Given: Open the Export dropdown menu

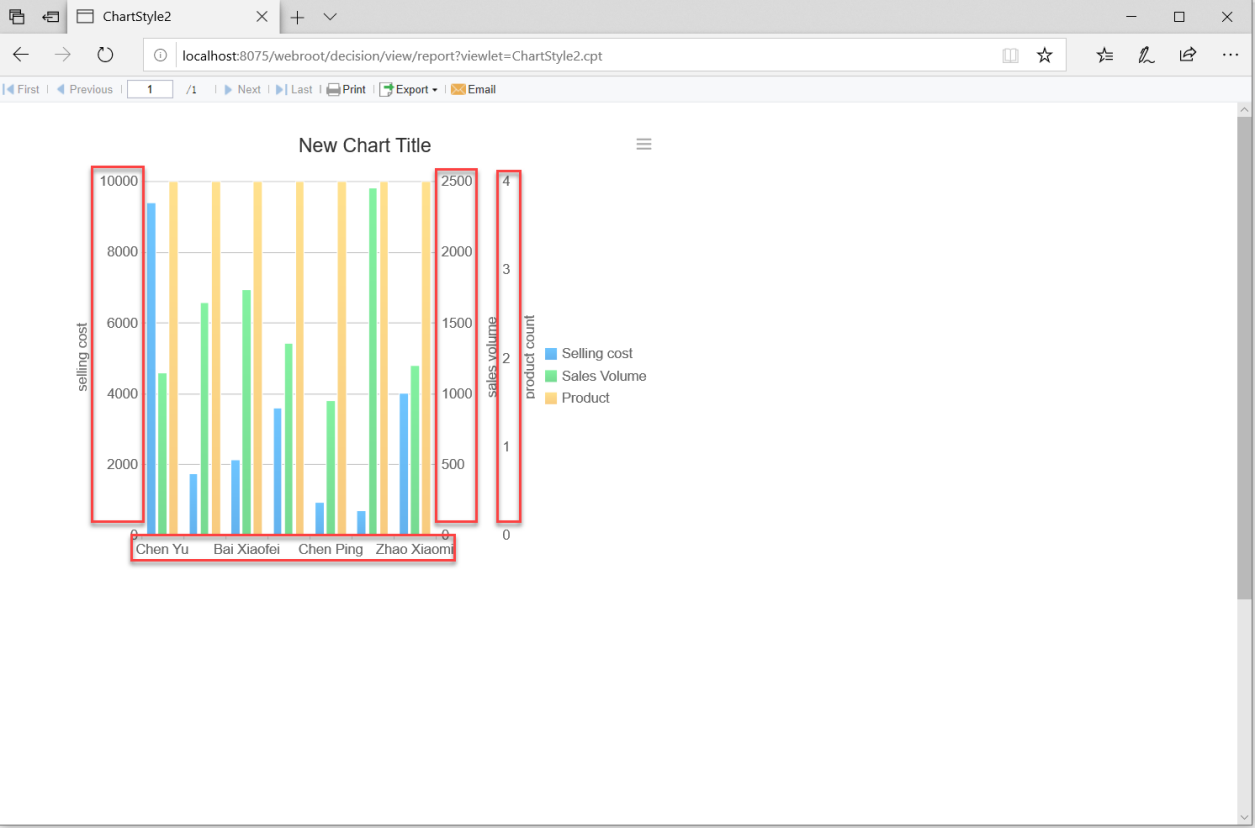Looking at the screenshot, I should (409, 89).
